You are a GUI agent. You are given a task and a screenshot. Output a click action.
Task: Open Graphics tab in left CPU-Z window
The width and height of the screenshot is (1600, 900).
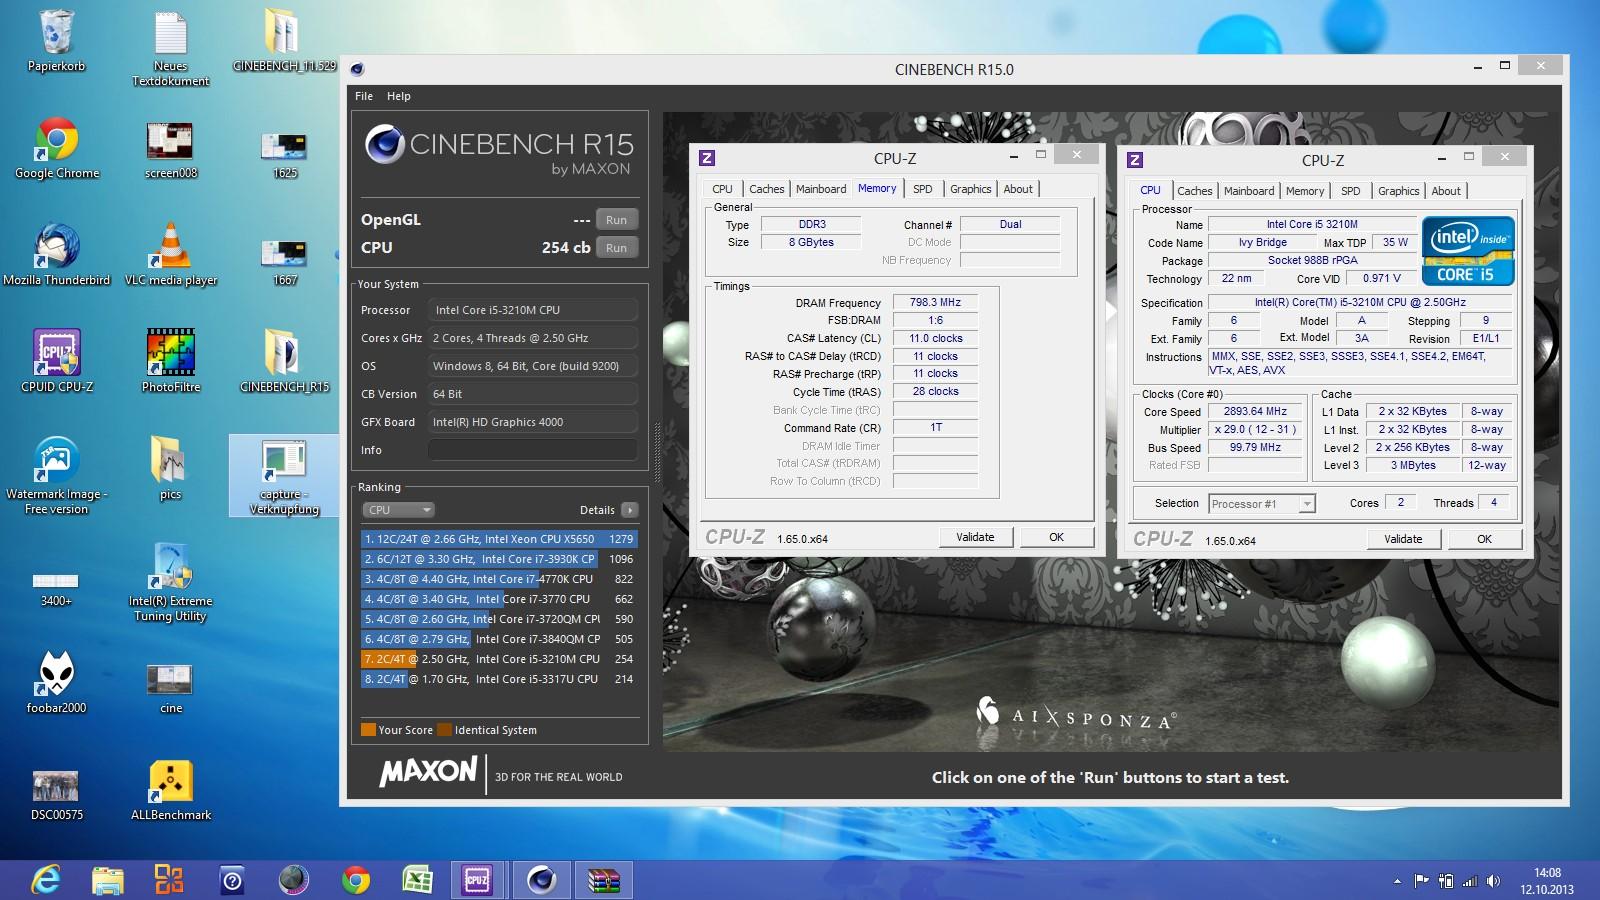coord(971,189)
